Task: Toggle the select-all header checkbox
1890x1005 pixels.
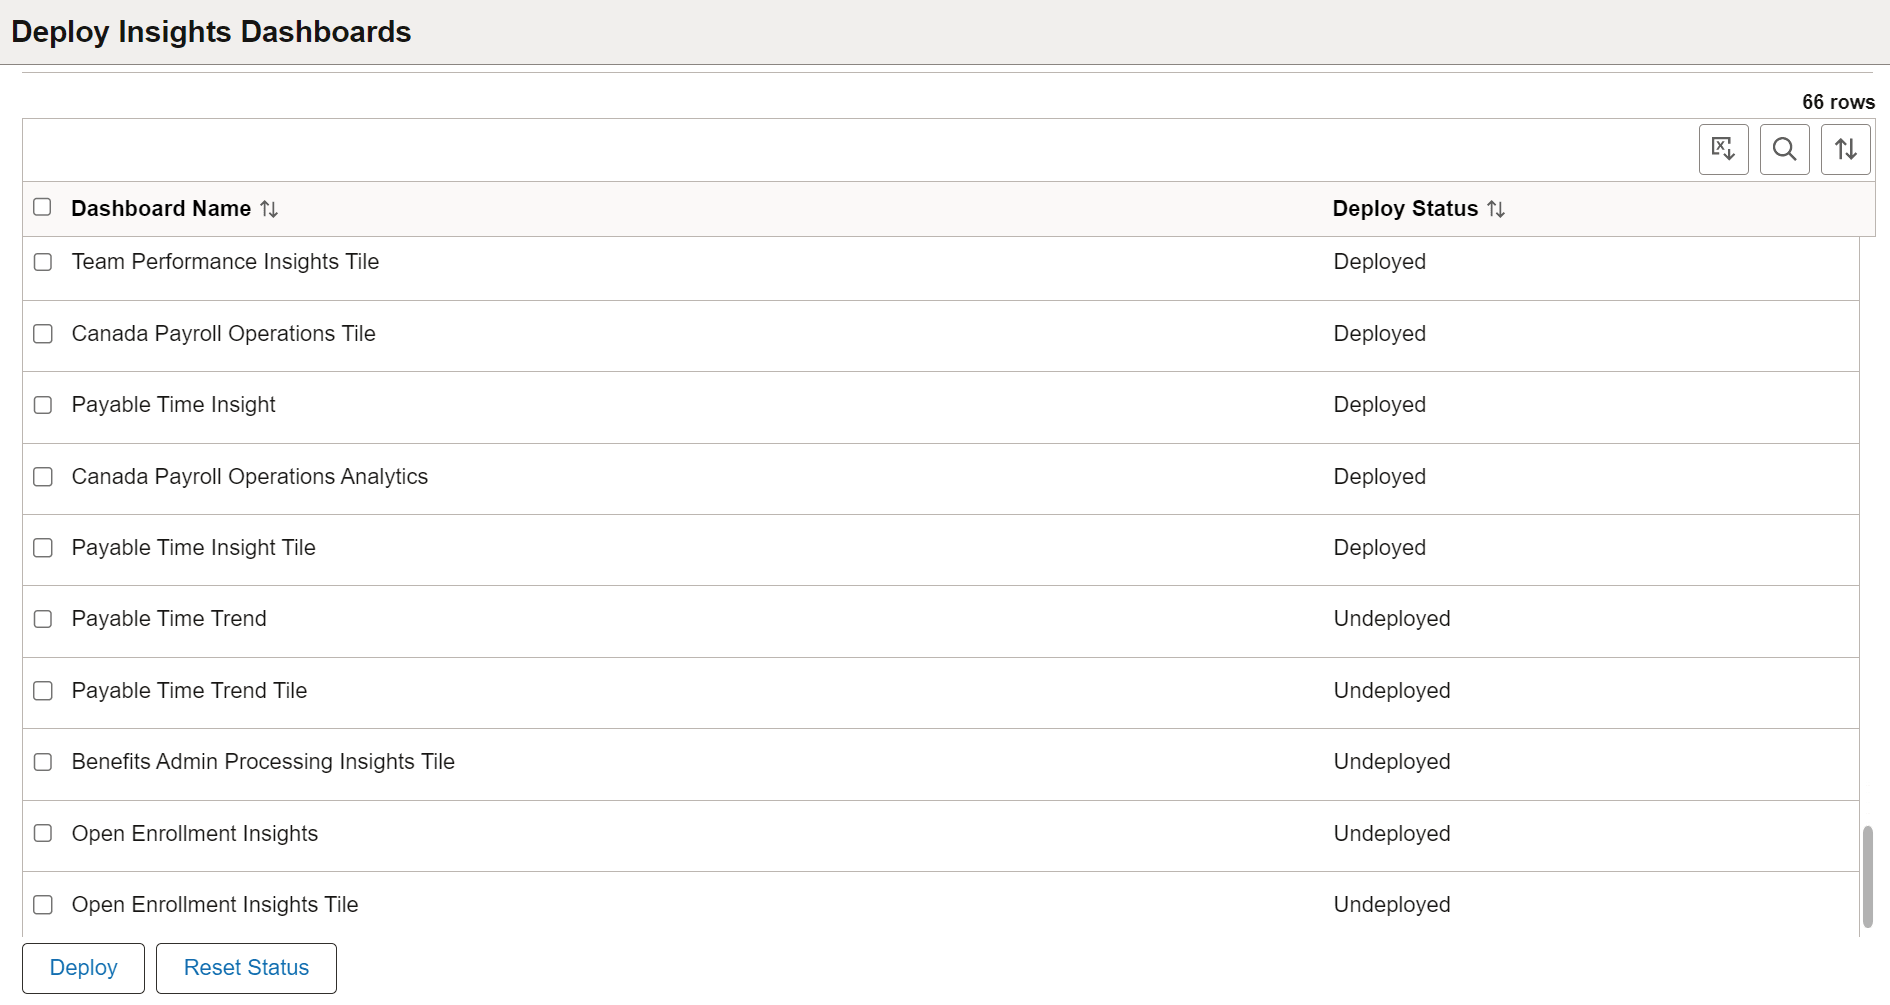Action: [x=42, y=207]
